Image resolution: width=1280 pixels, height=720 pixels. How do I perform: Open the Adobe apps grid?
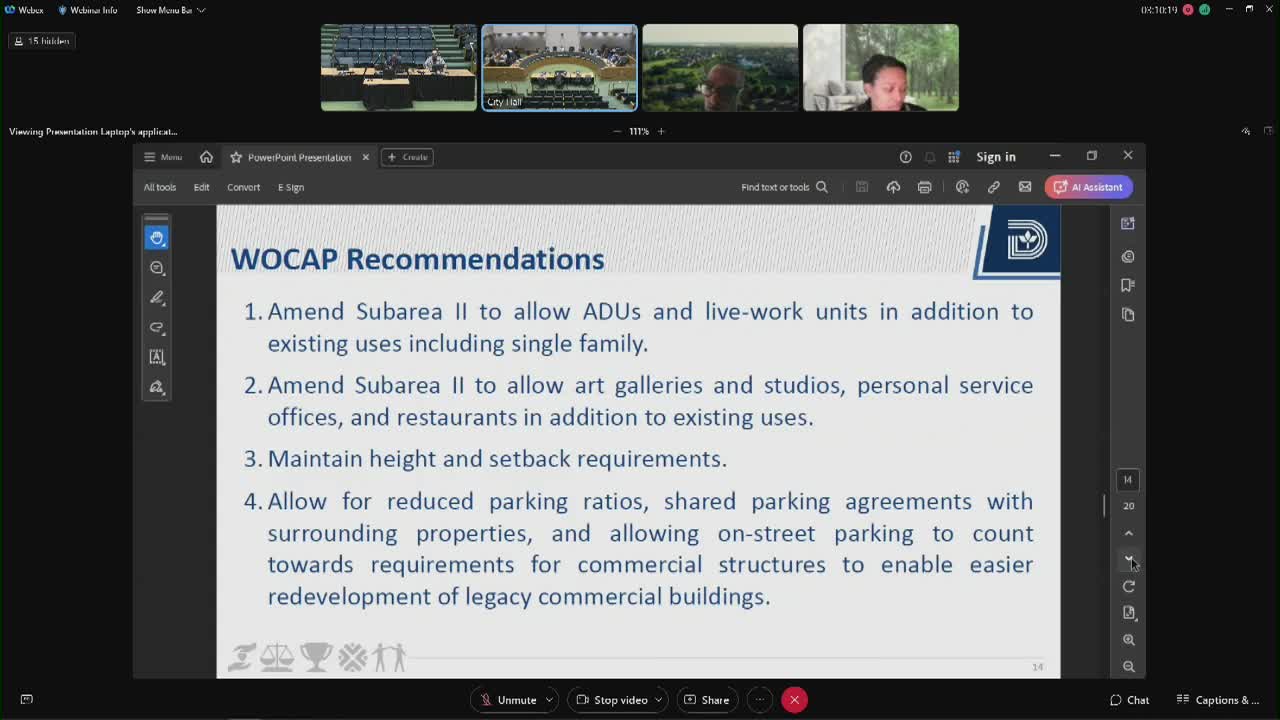tap(954, 157)
